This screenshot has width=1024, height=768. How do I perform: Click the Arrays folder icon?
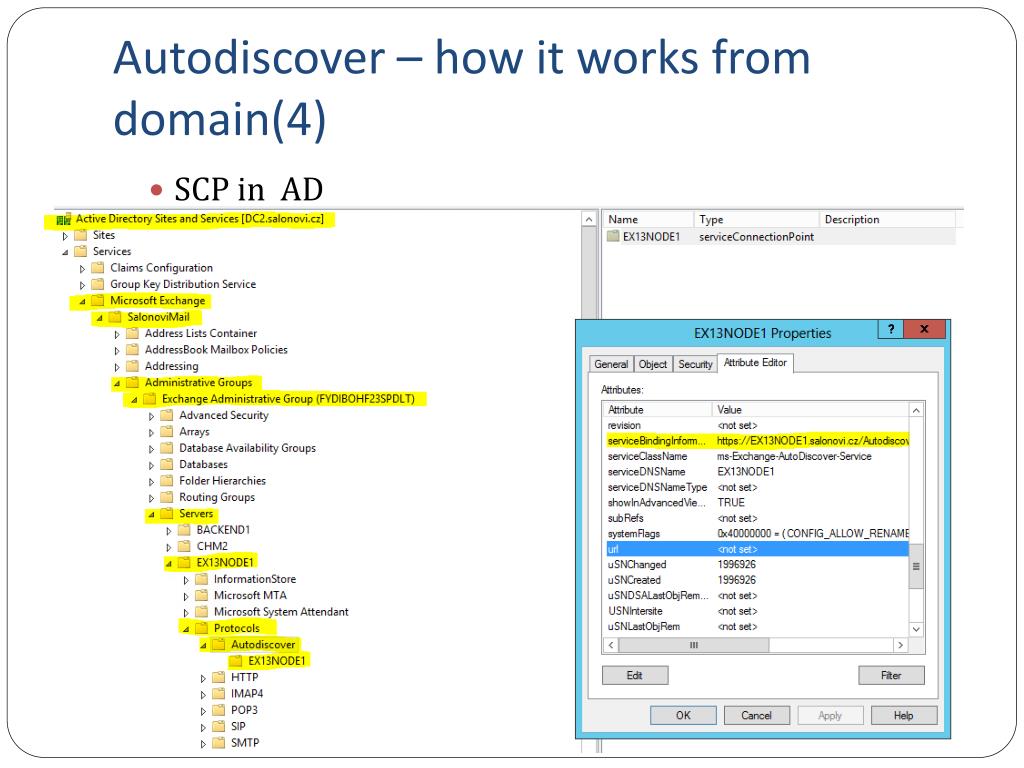167,432
